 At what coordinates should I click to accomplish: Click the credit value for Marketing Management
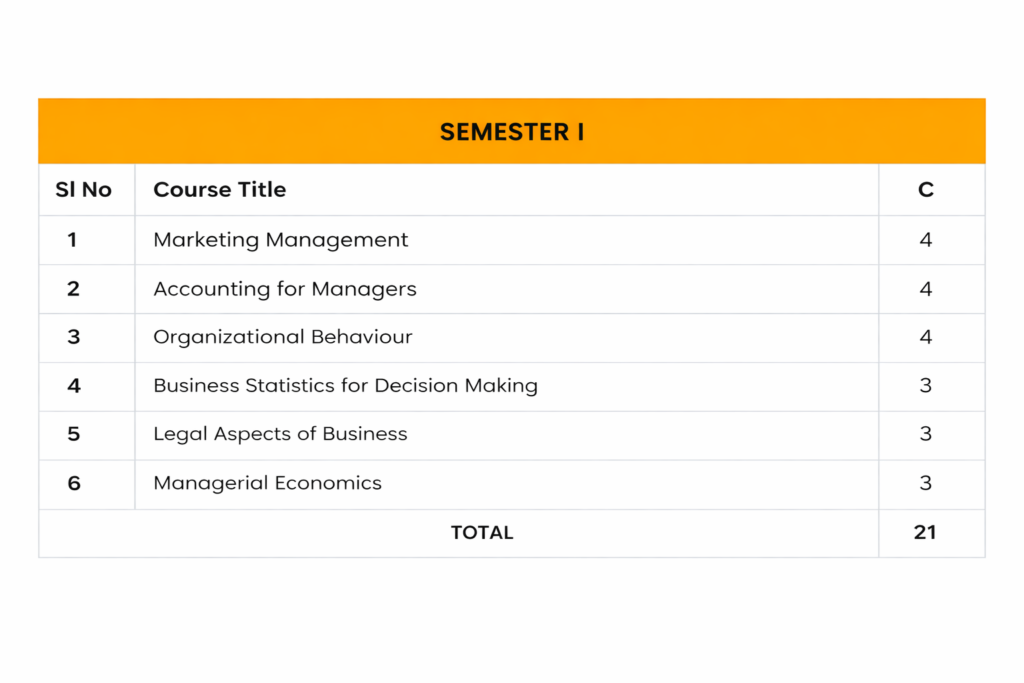[x=925, y=240]
